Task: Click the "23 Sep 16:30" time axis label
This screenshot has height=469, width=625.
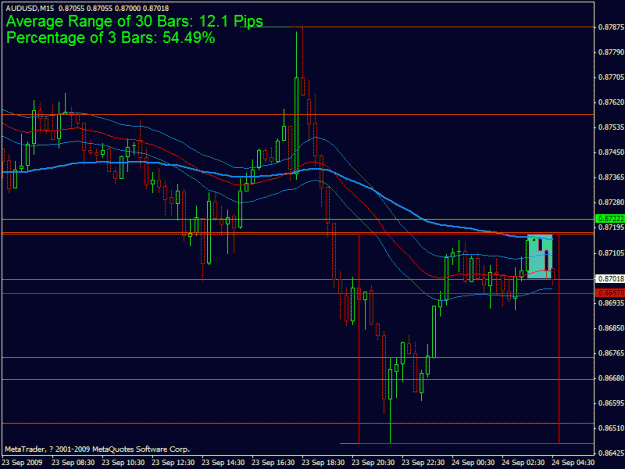Action: click(x=273, y=463)
